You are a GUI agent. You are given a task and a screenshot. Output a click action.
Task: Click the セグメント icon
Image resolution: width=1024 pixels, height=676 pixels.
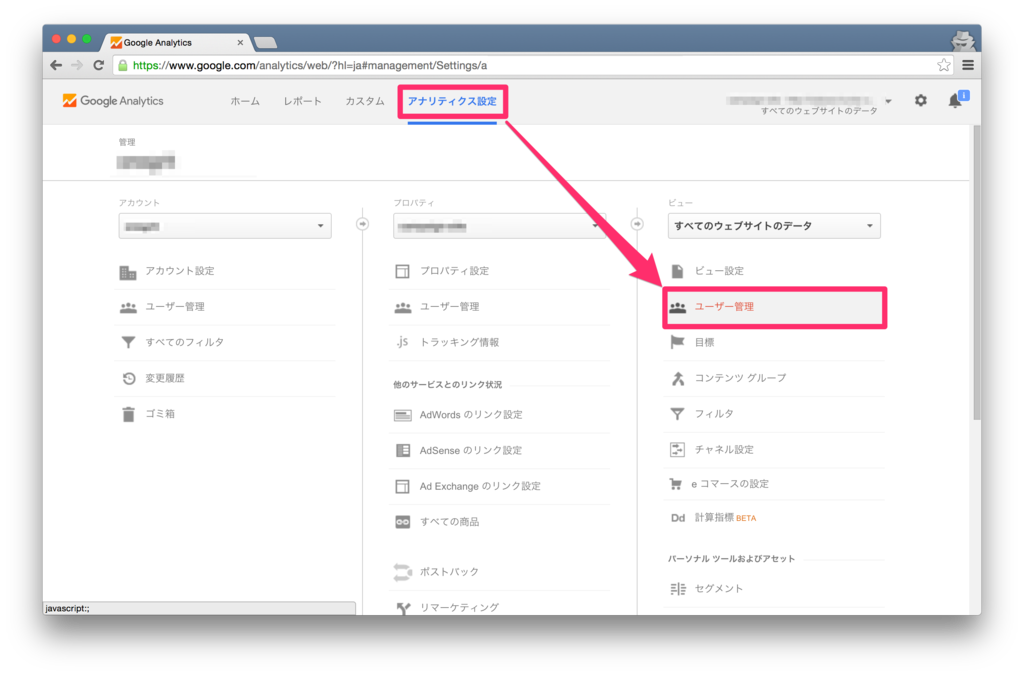(x=678, y=589)
